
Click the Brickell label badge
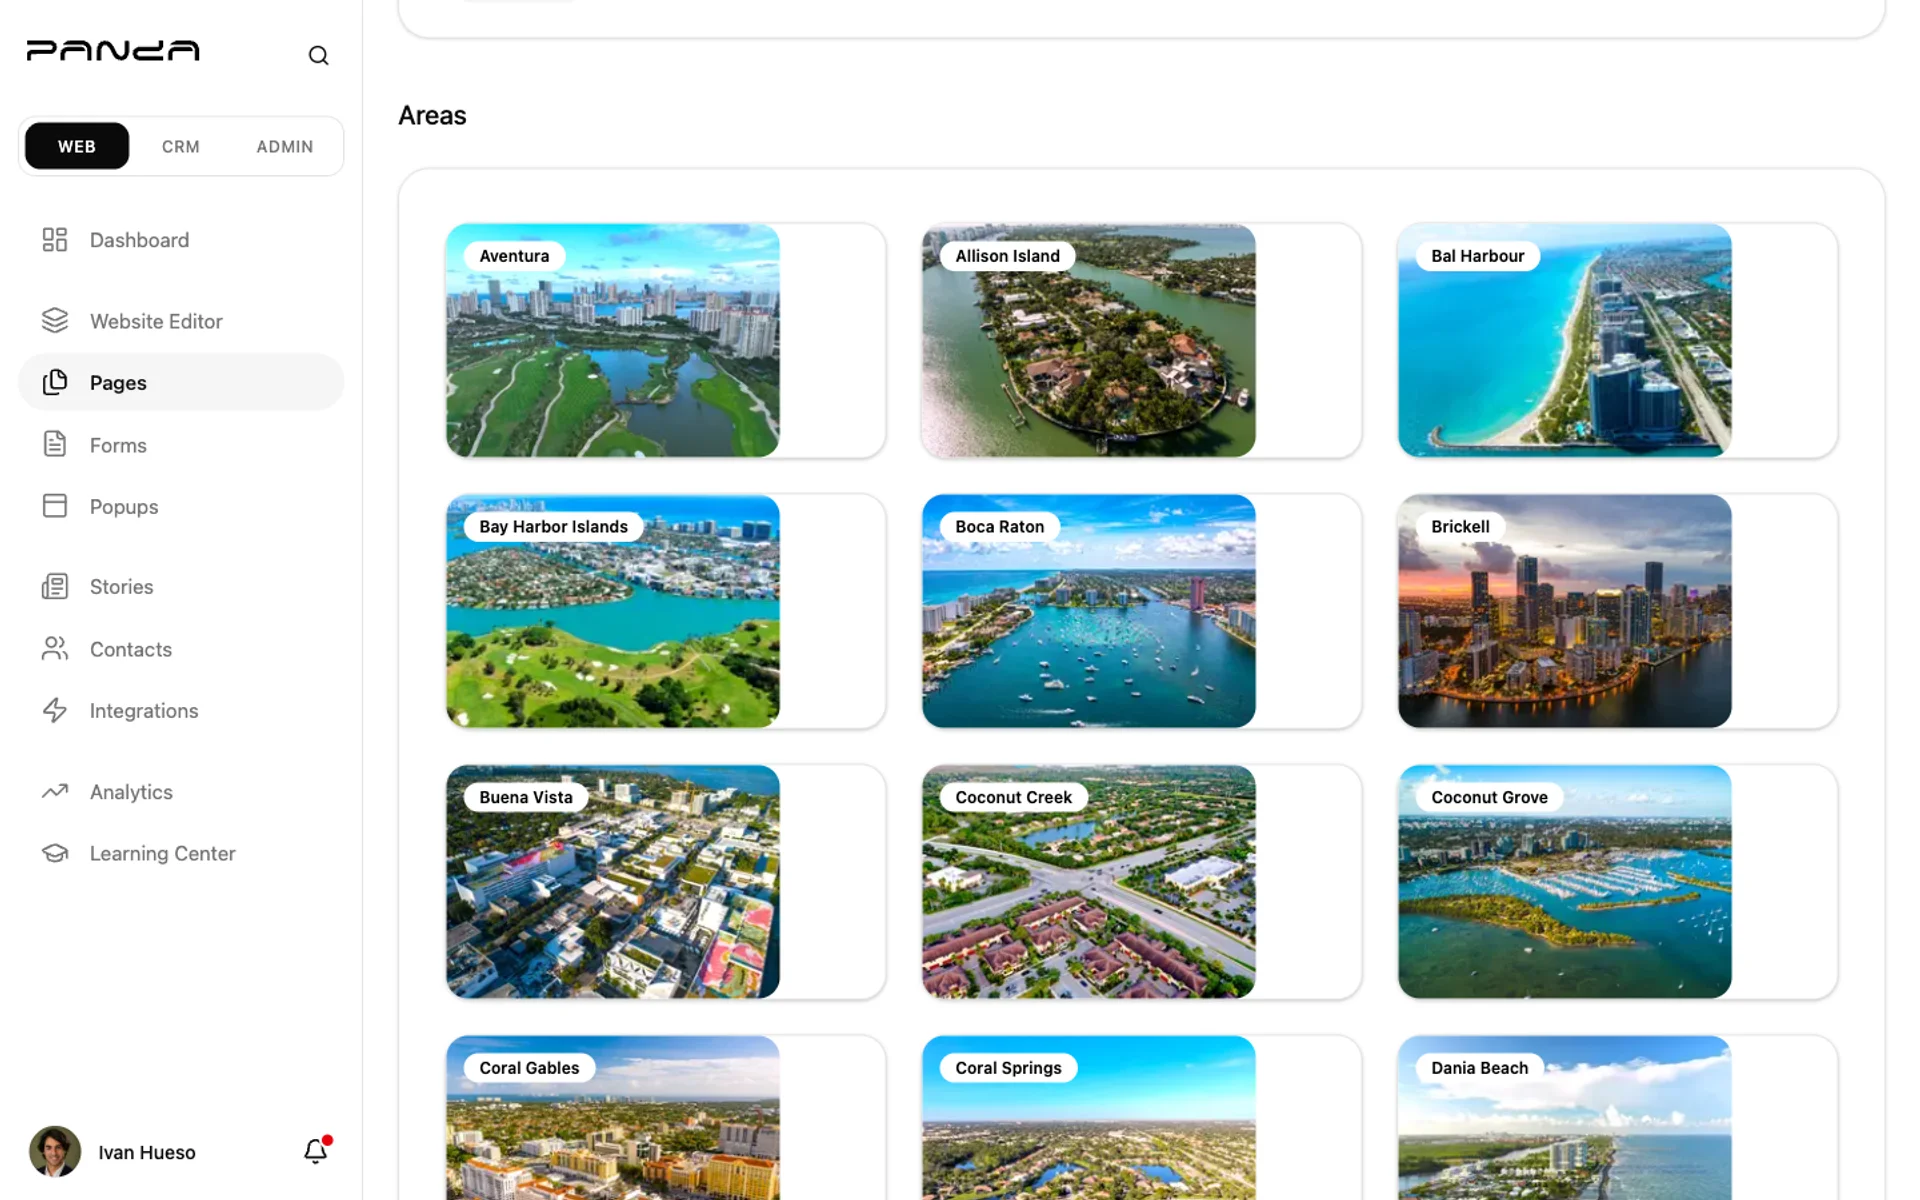[1460, 527]
